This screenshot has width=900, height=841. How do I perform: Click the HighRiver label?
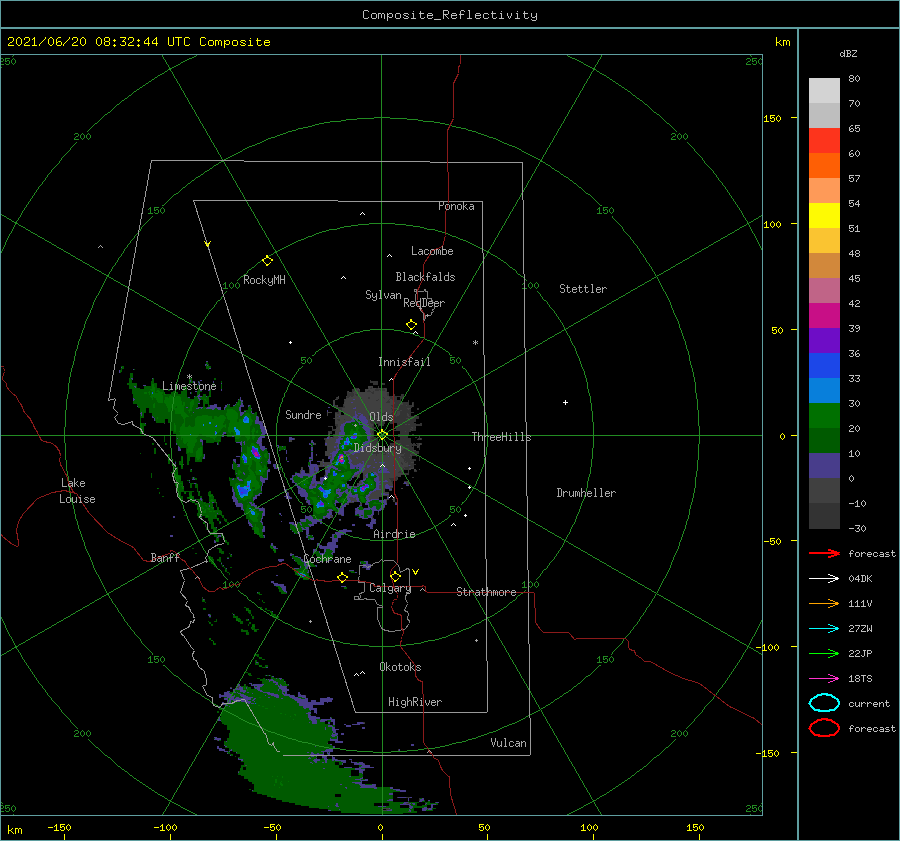point(415,702)
